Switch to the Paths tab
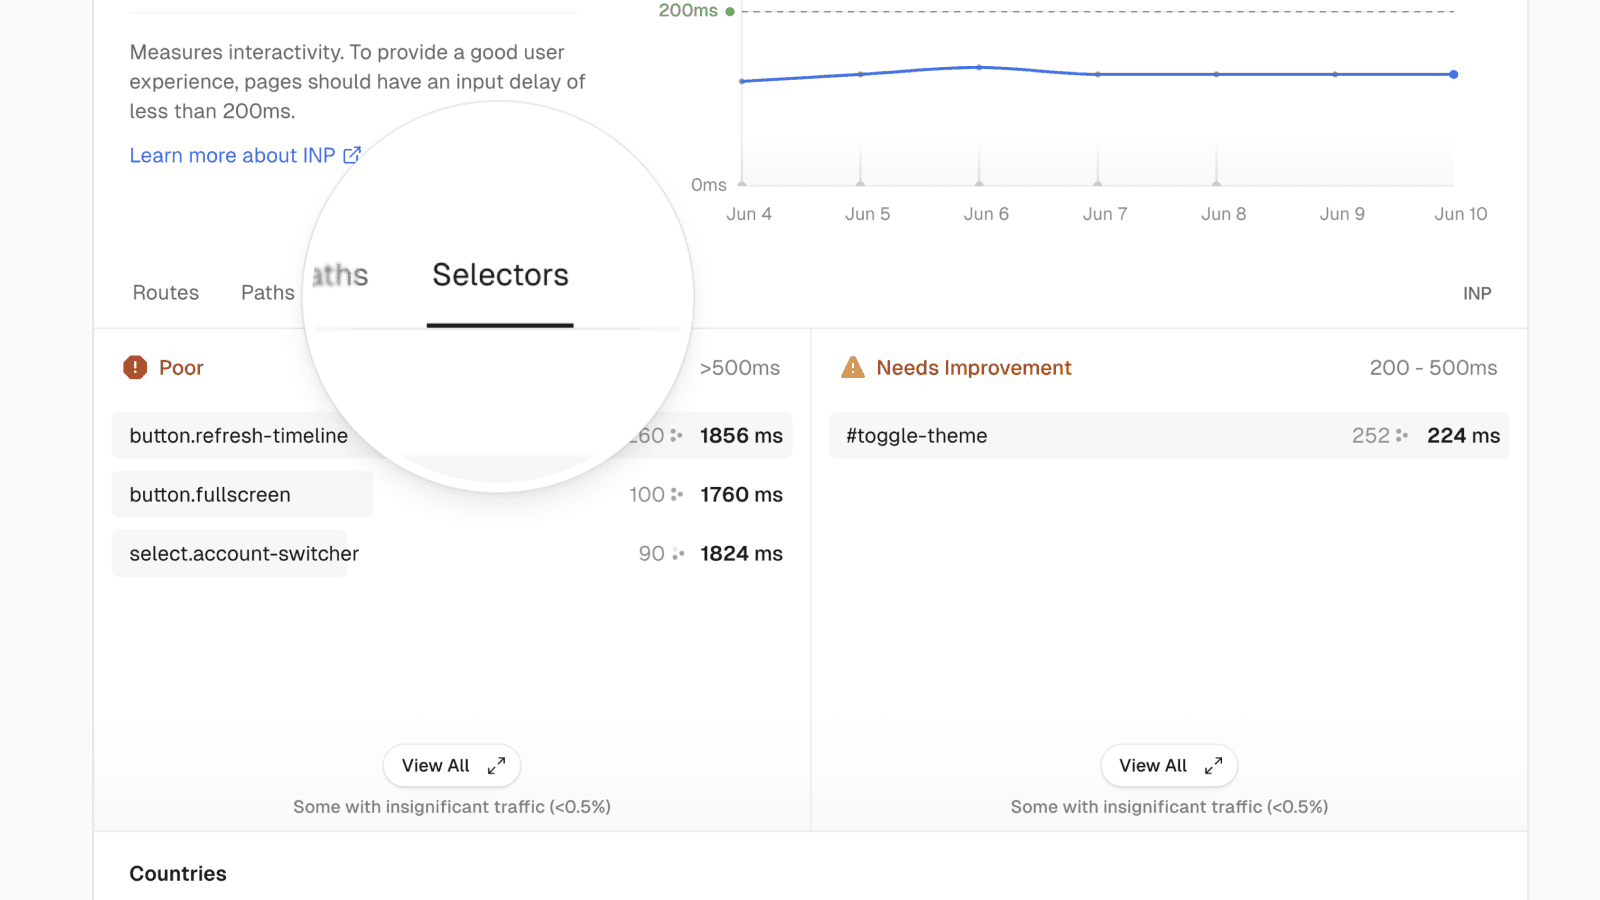The width and height of the screenshot is (1600, 900). (267, 293)
